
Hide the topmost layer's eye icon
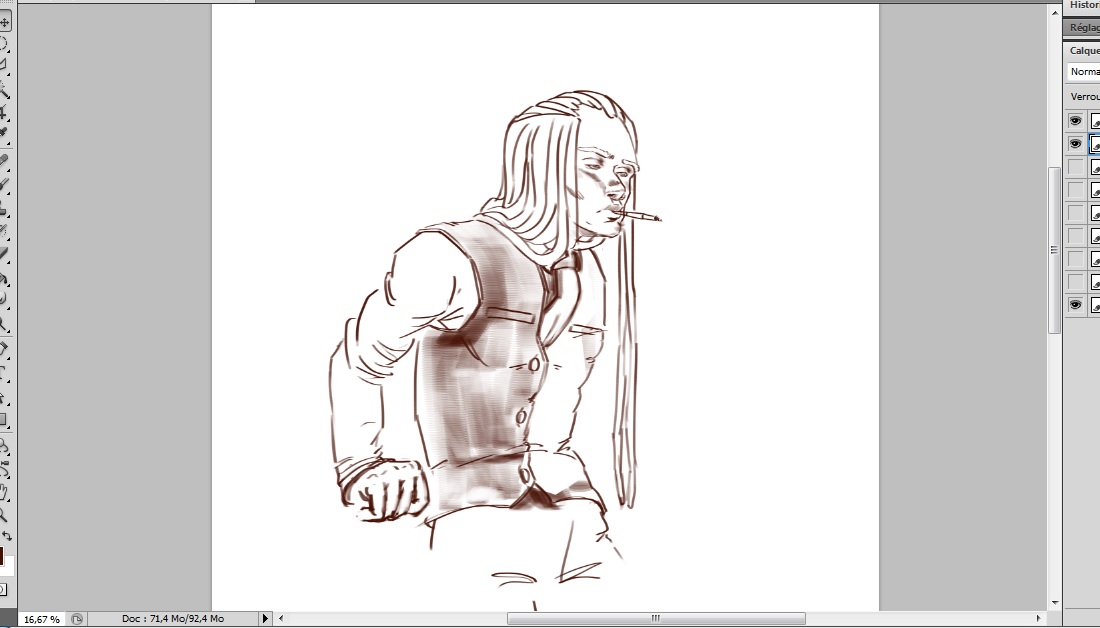[x=1076, y=121]
